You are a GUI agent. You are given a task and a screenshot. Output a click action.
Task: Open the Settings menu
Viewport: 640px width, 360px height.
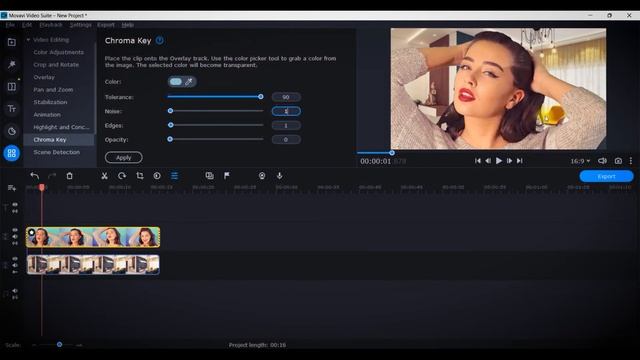(x=80, y=25)
